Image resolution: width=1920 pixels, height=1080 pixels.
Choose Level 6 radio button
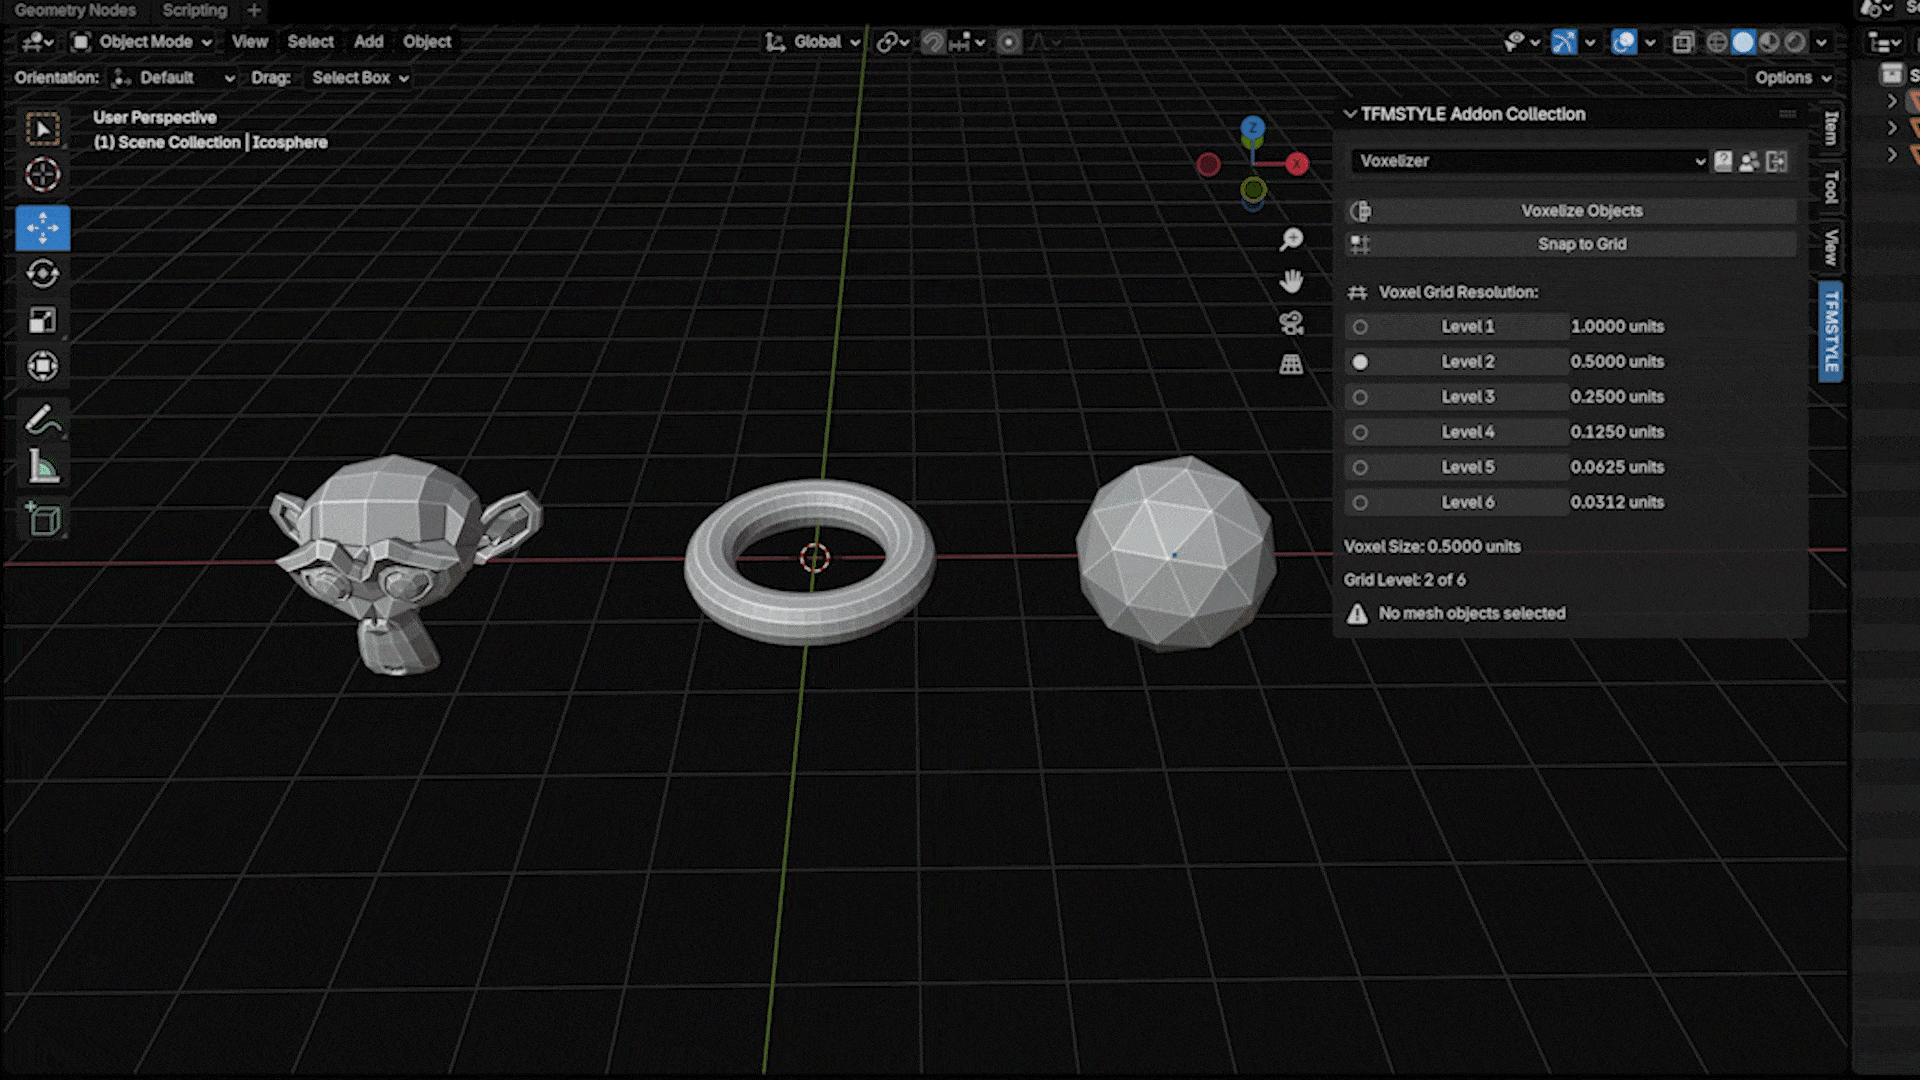[1360, 503]
